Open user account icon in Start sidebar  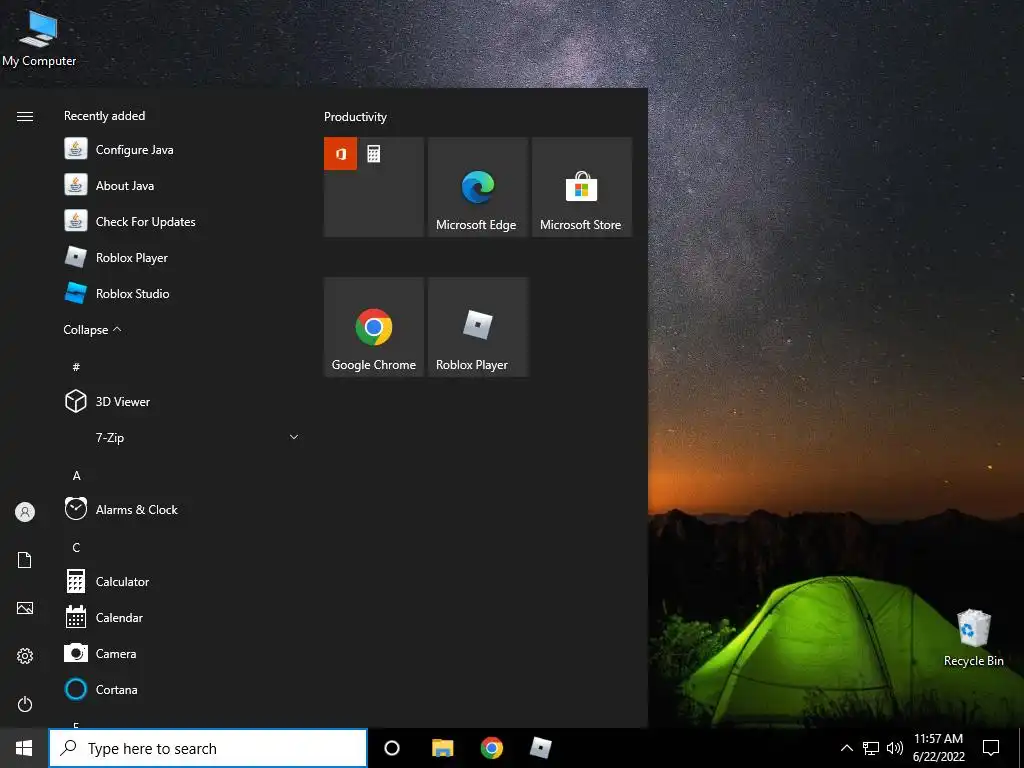point(25,512)
